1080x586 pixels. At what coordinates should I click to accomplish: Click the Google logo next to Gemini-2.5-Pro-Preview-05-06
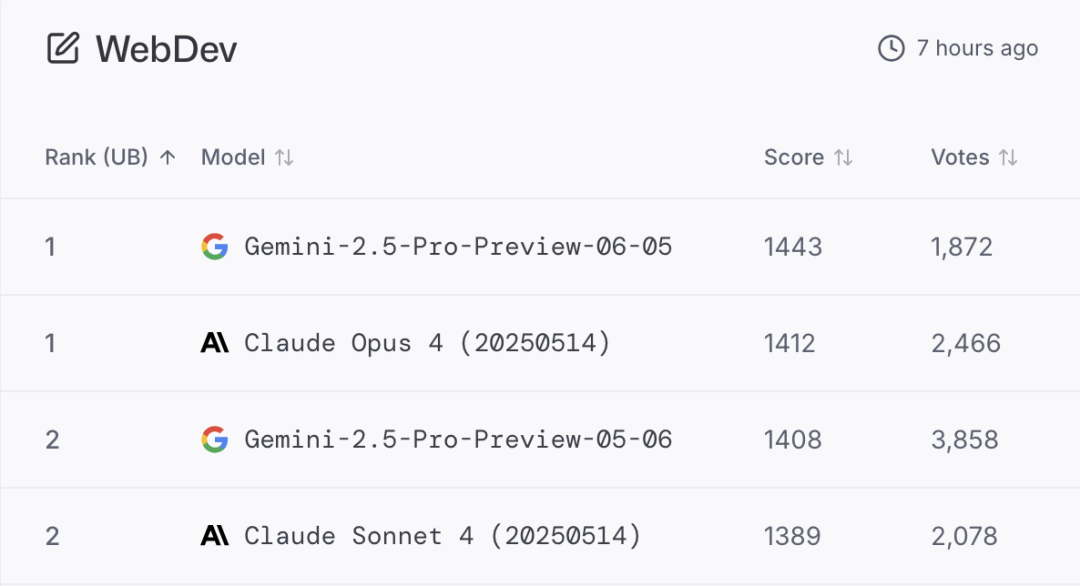(x=214, y=439)
